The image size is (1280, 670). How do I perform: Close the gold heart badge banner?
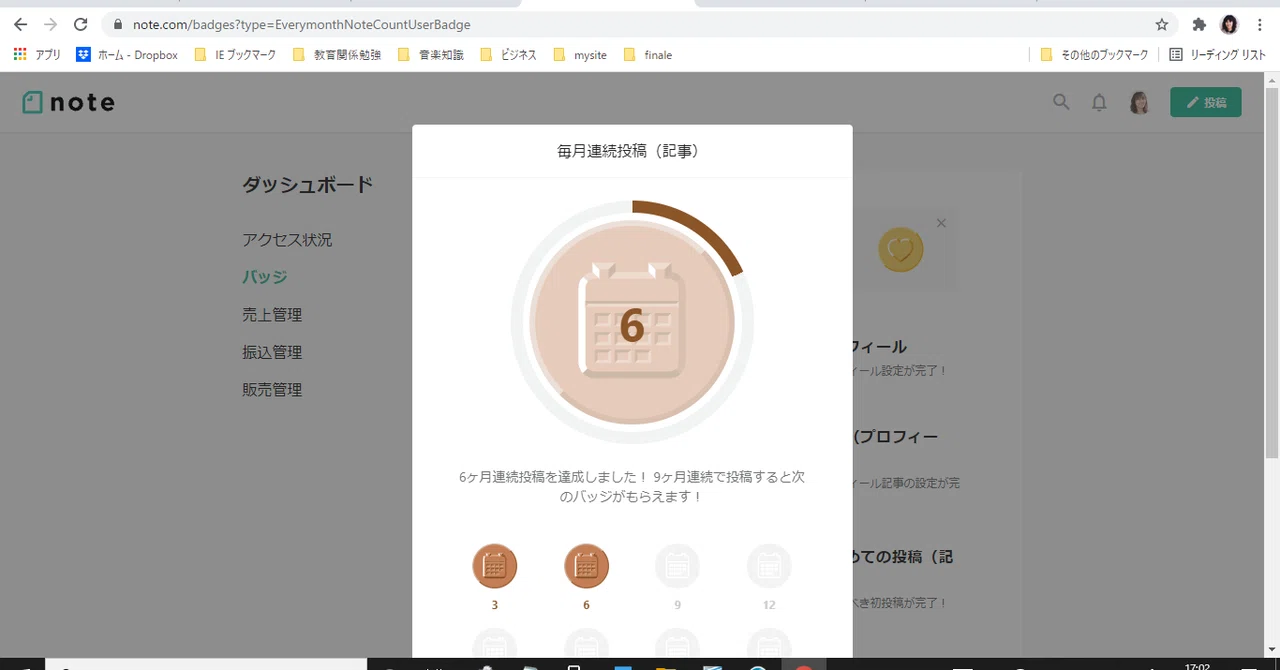pos(941,223)
